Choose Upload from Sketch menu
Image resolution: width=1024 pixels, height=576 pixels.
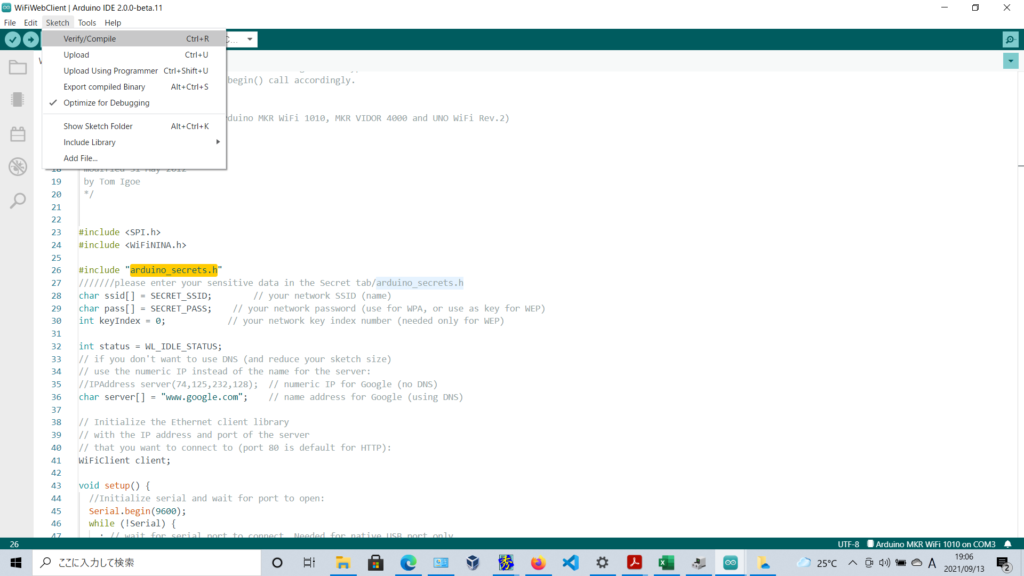tap(135, 55)
